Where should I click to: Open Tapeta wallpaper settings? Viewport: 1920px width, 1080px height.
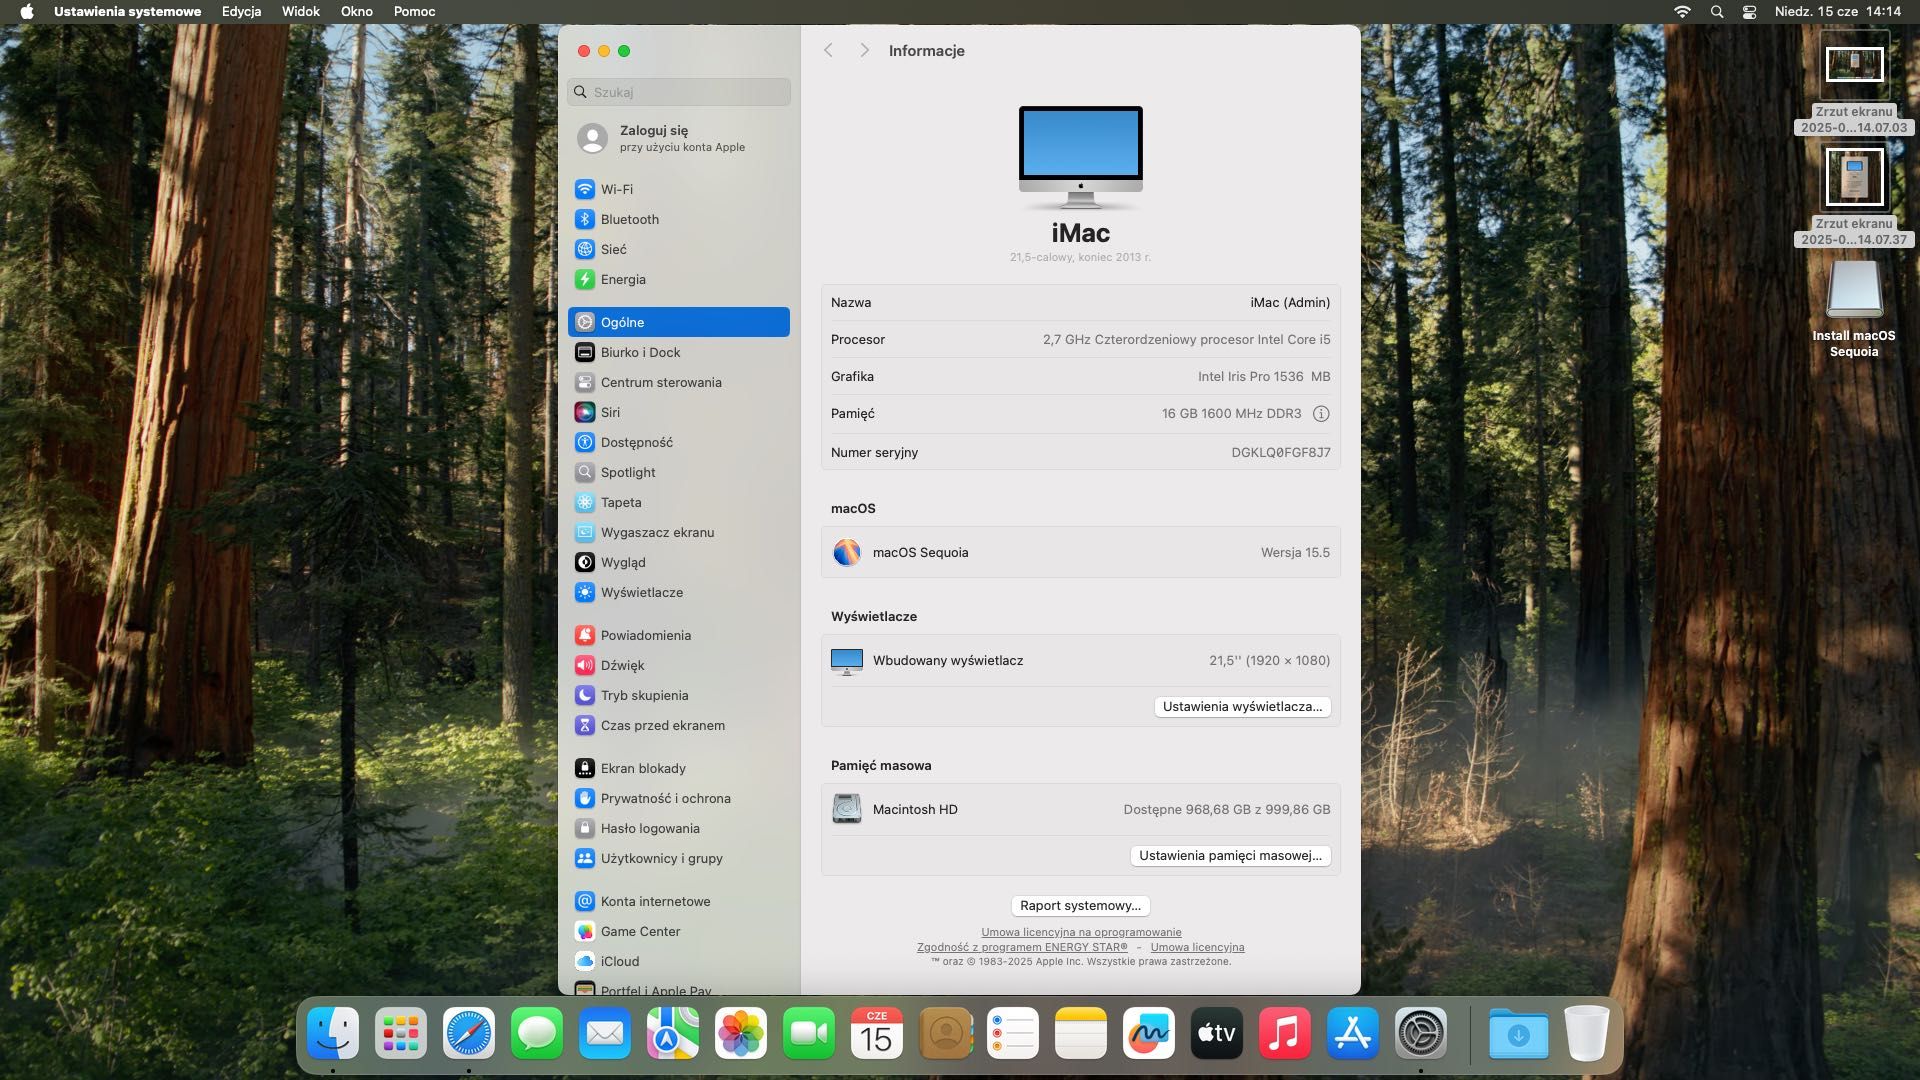(678, 502)
